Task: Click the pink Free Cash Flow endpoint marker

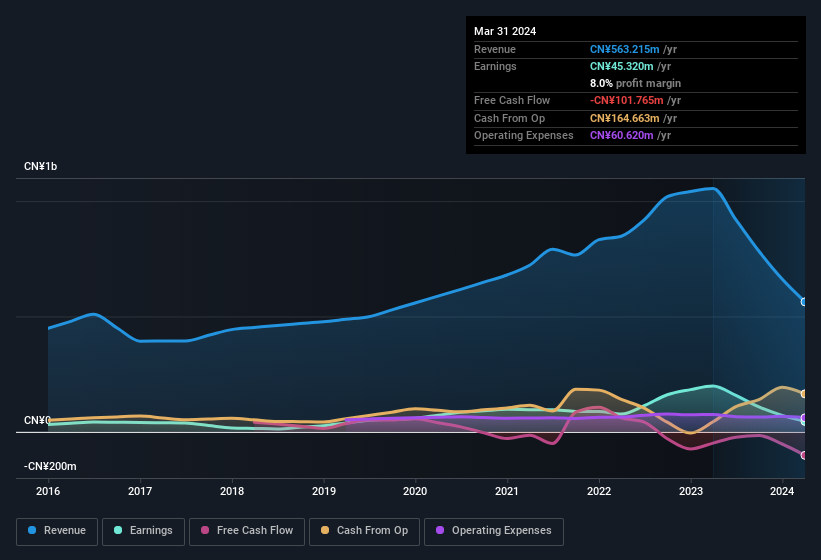Action: coord(804,455)
